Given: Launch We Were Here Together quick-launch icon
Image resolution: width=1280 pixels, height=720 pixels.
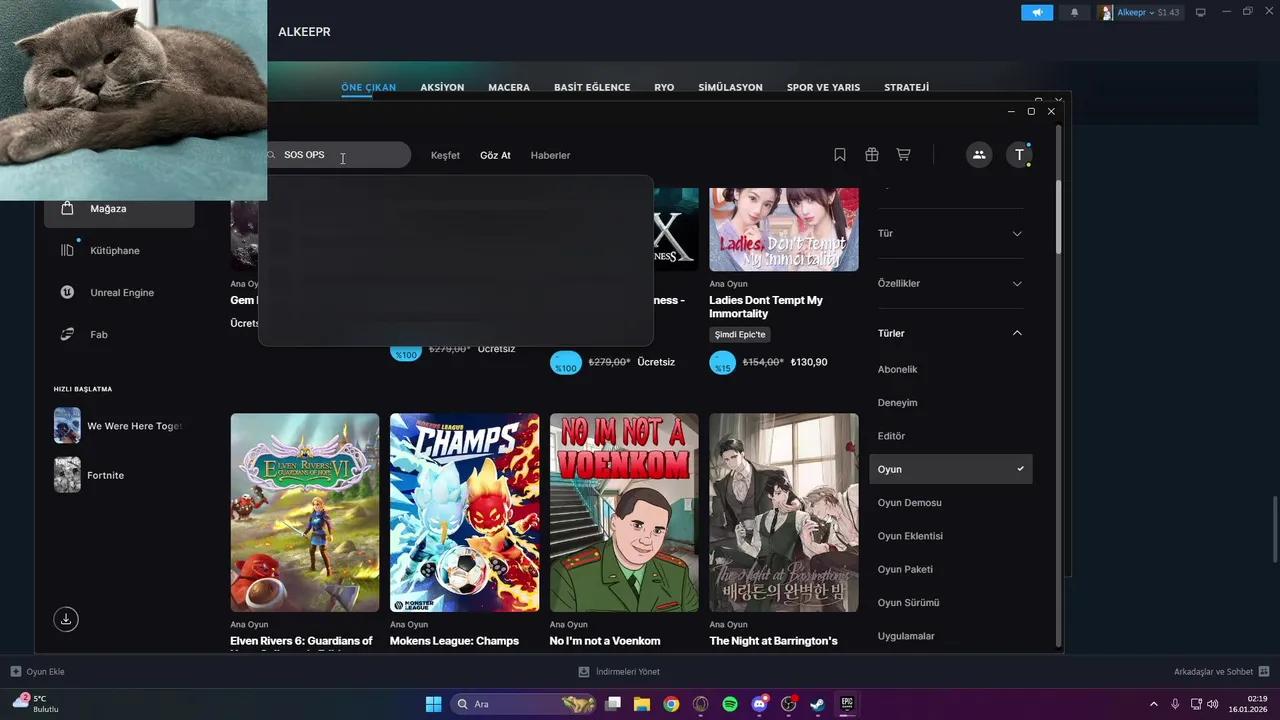Looking at the screenshot, I should 67,426.
